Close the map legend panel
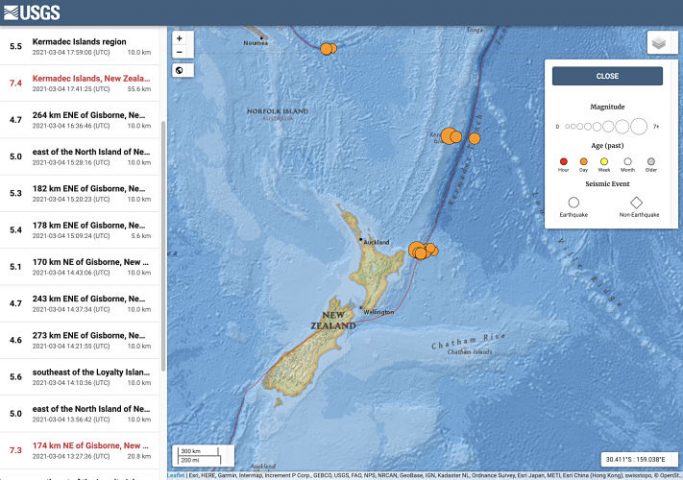The image size is (683, 480). coord(607,76)
